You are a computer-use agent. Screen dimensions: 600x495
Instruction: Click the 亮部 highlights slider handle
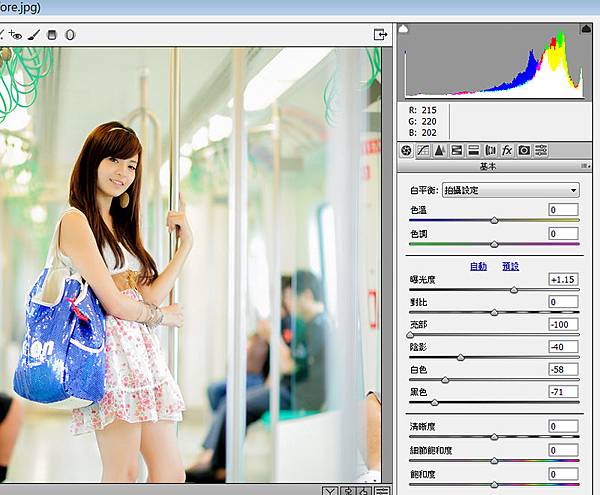click(410, 335)
